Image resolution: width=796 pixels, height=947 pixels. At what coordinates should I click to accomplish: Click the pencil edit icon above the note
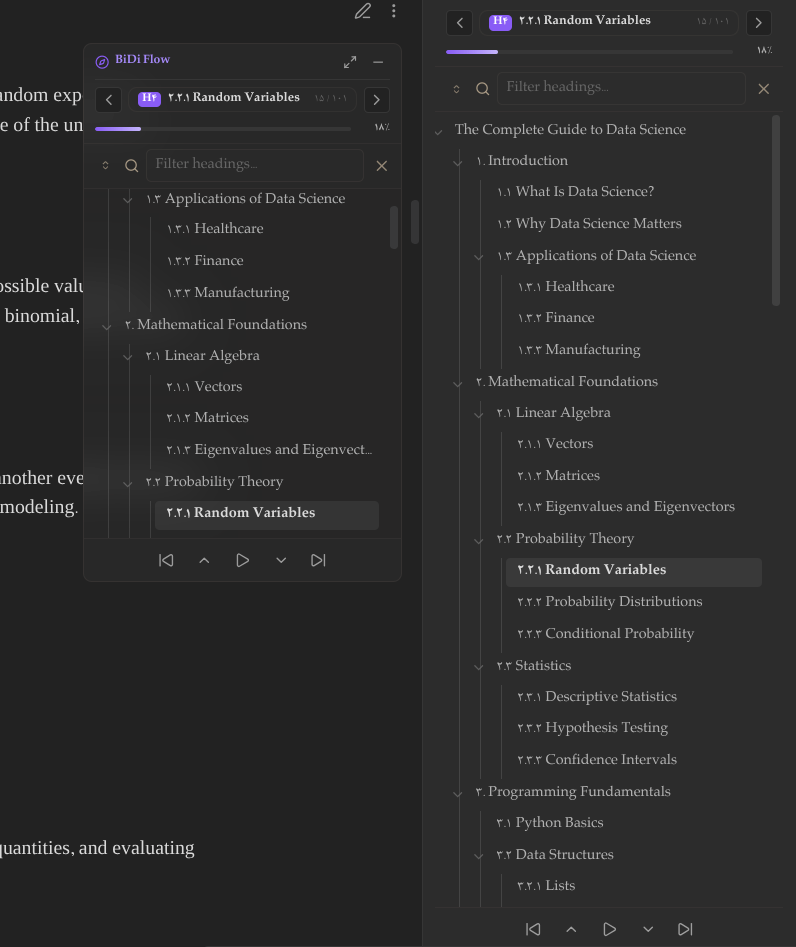362,11
